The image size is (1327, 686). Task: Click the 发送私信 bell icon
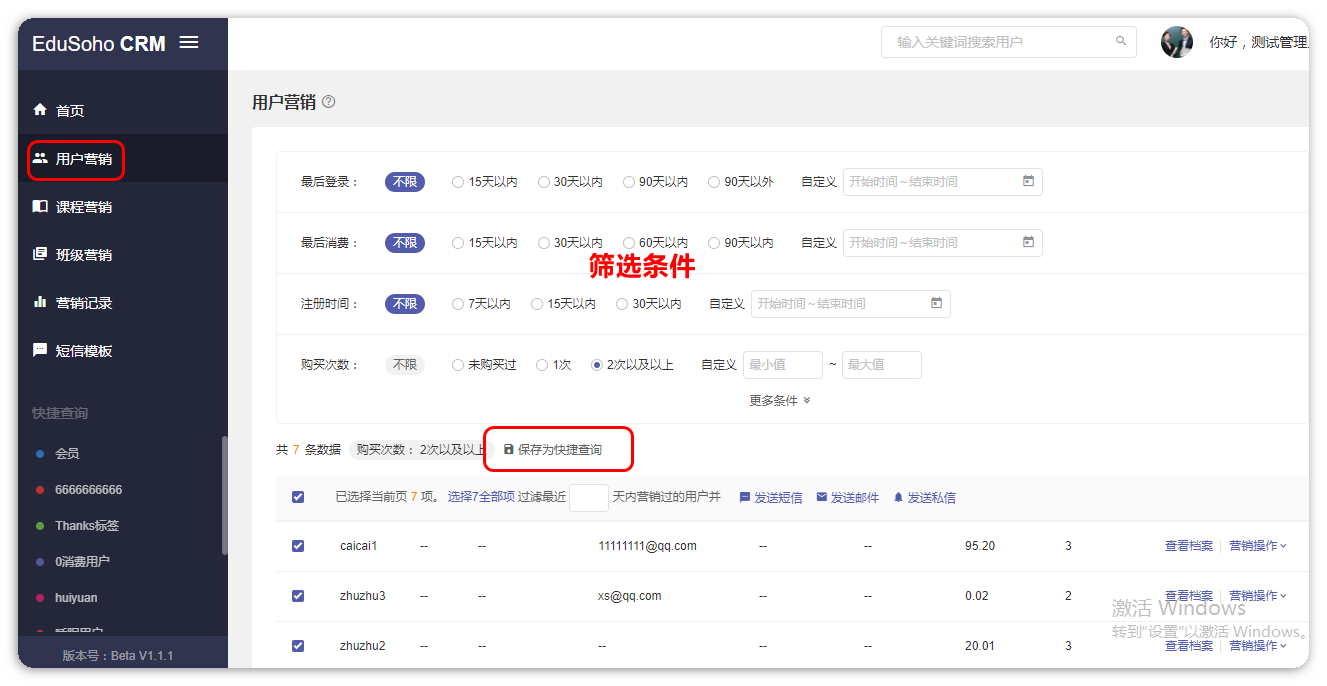pyautogui.click(x=898, y=497)
